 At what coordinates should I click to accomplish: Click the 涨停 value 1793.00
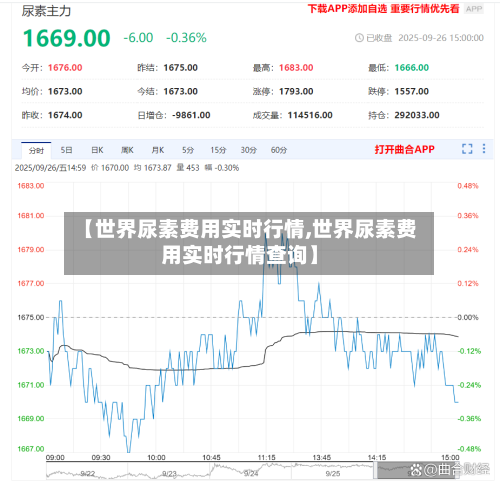pyautogui.click(x=296, y=91)
